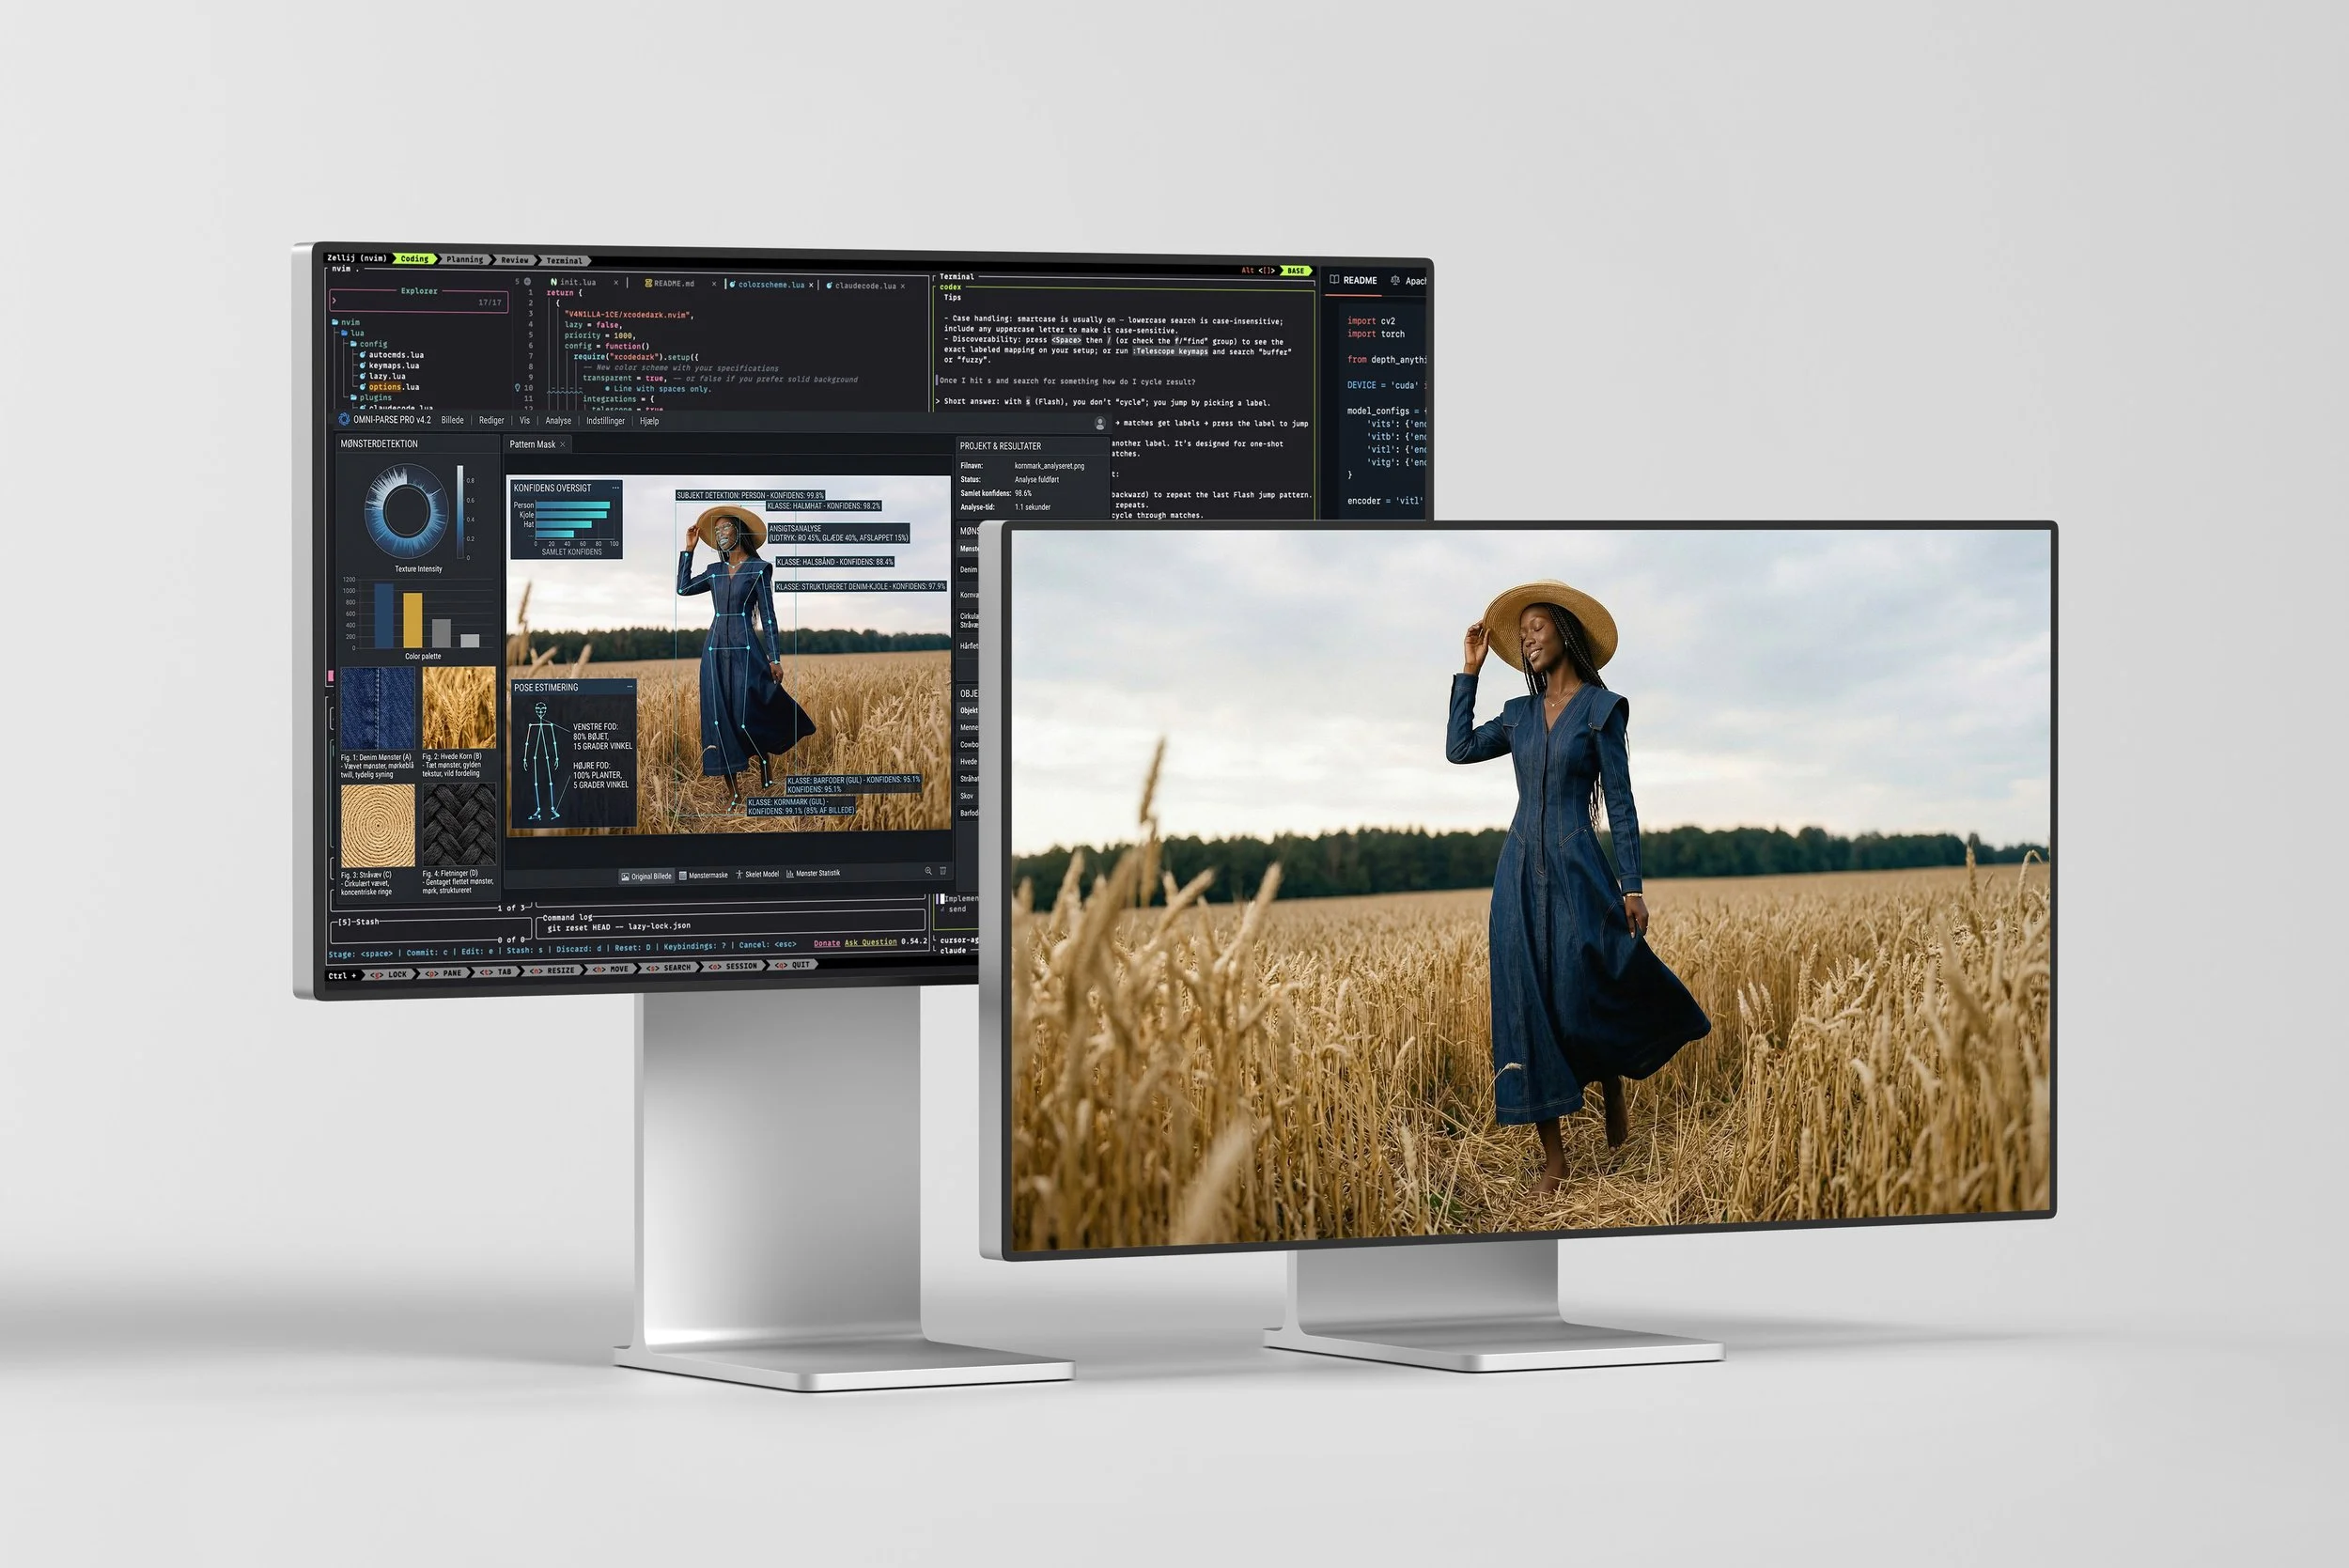The width and height of the screenshot is (2349, 1568).
Task: Open the Indstillinger menu
Action: tap(605, 421)
